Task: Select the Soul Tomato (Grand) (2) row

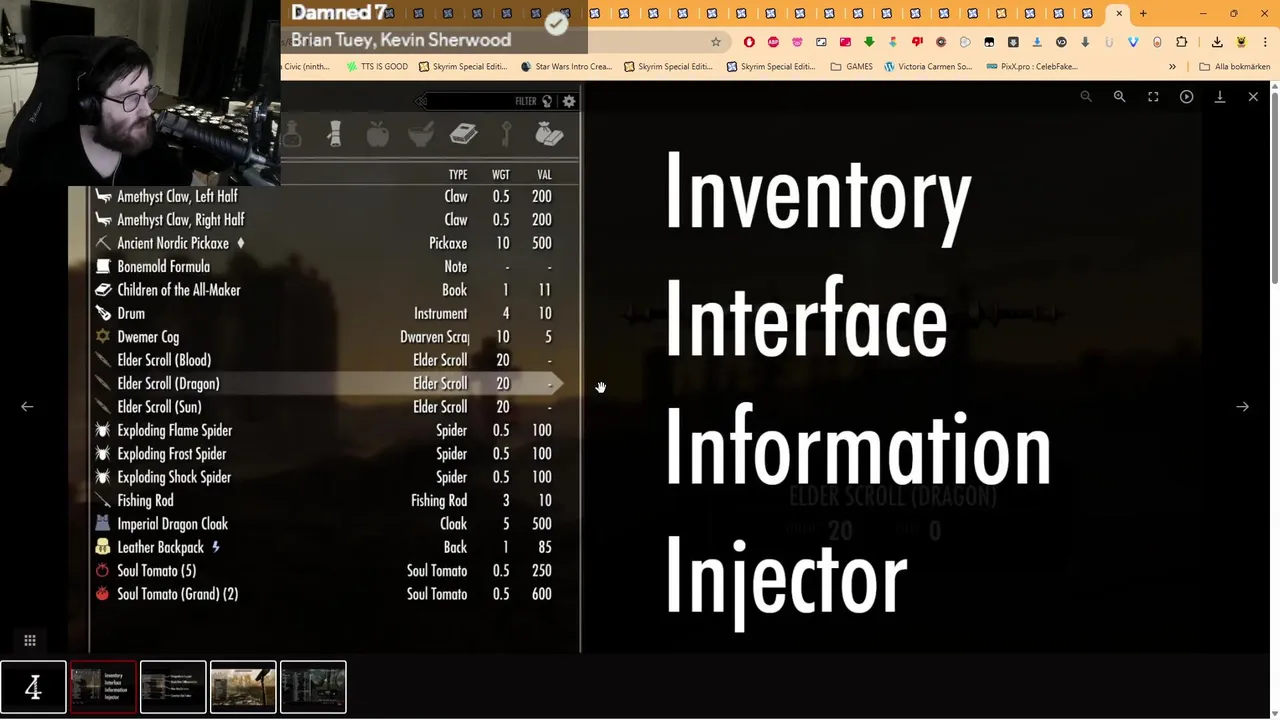Action: (326, 594)
